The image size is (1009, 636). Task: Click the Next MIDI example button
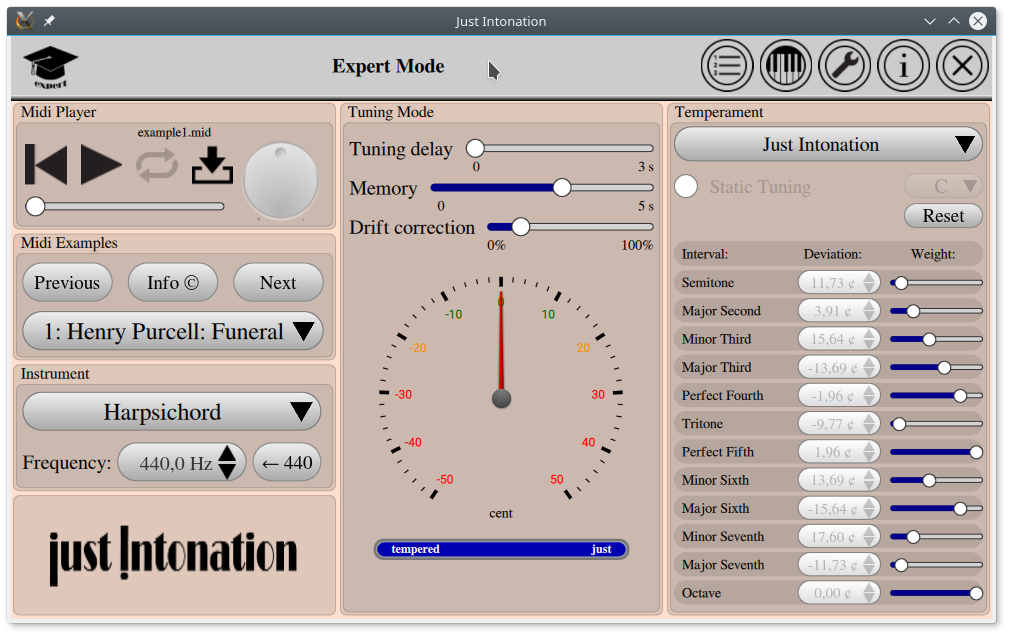click(x=278, y=283)
